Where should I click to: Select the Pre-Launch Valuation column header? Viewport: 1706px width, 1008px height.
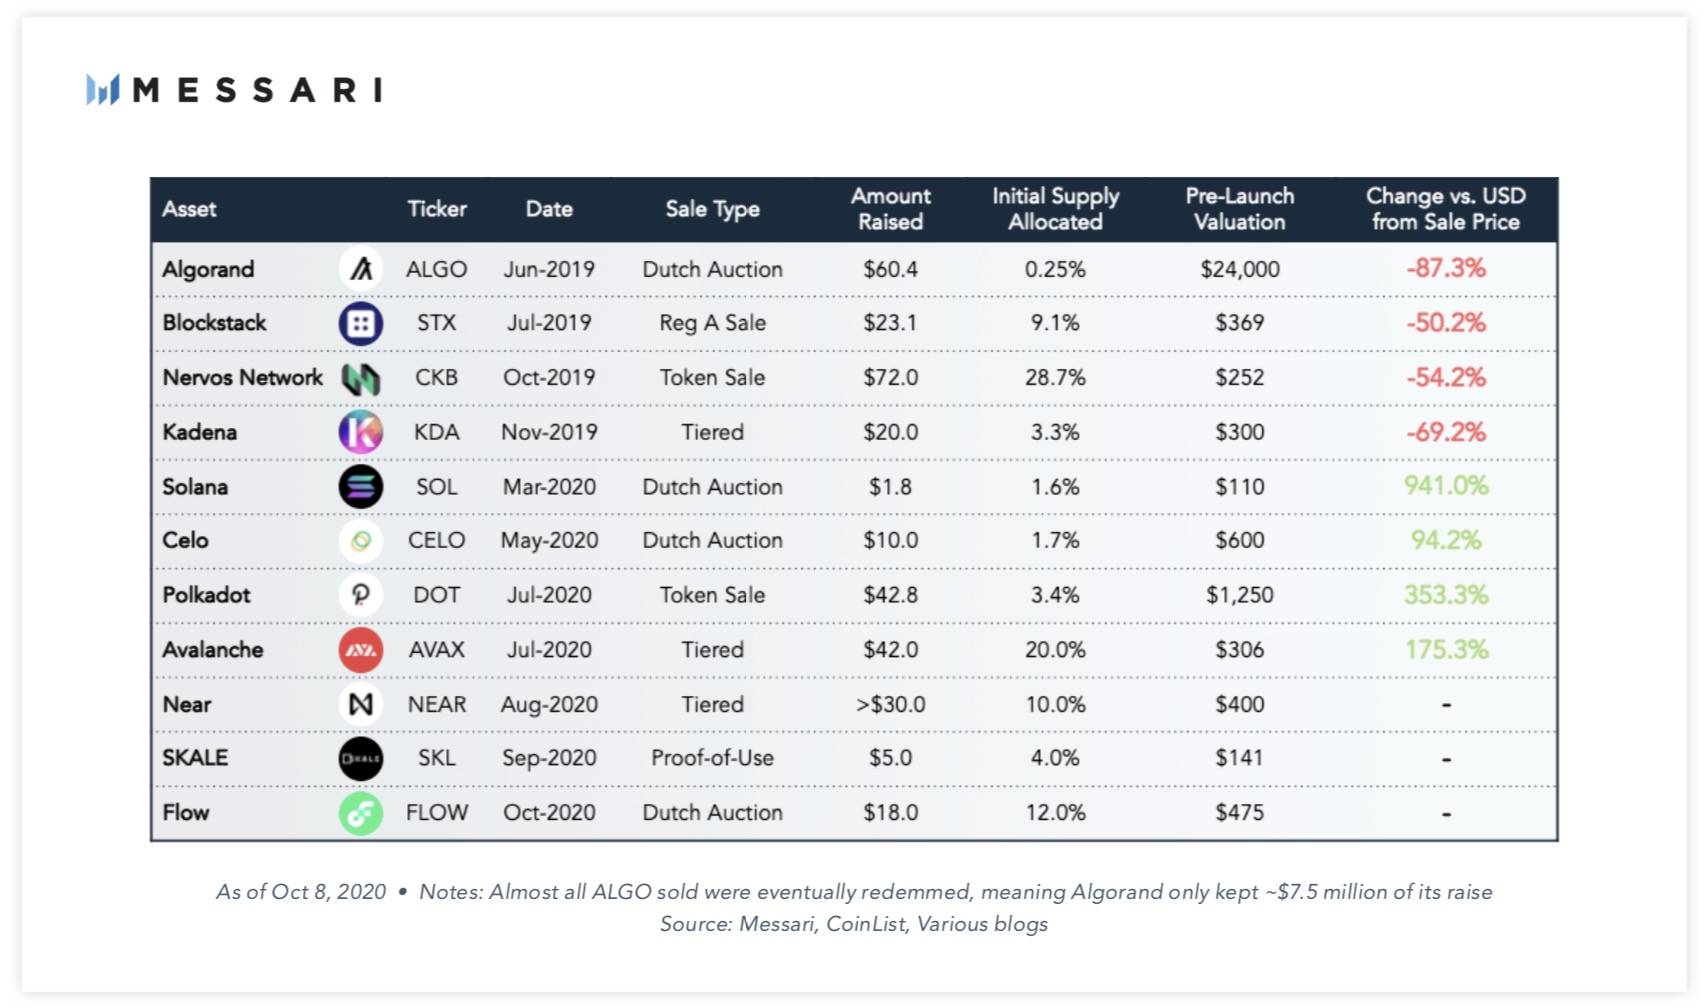click(x=1239, y=209)
